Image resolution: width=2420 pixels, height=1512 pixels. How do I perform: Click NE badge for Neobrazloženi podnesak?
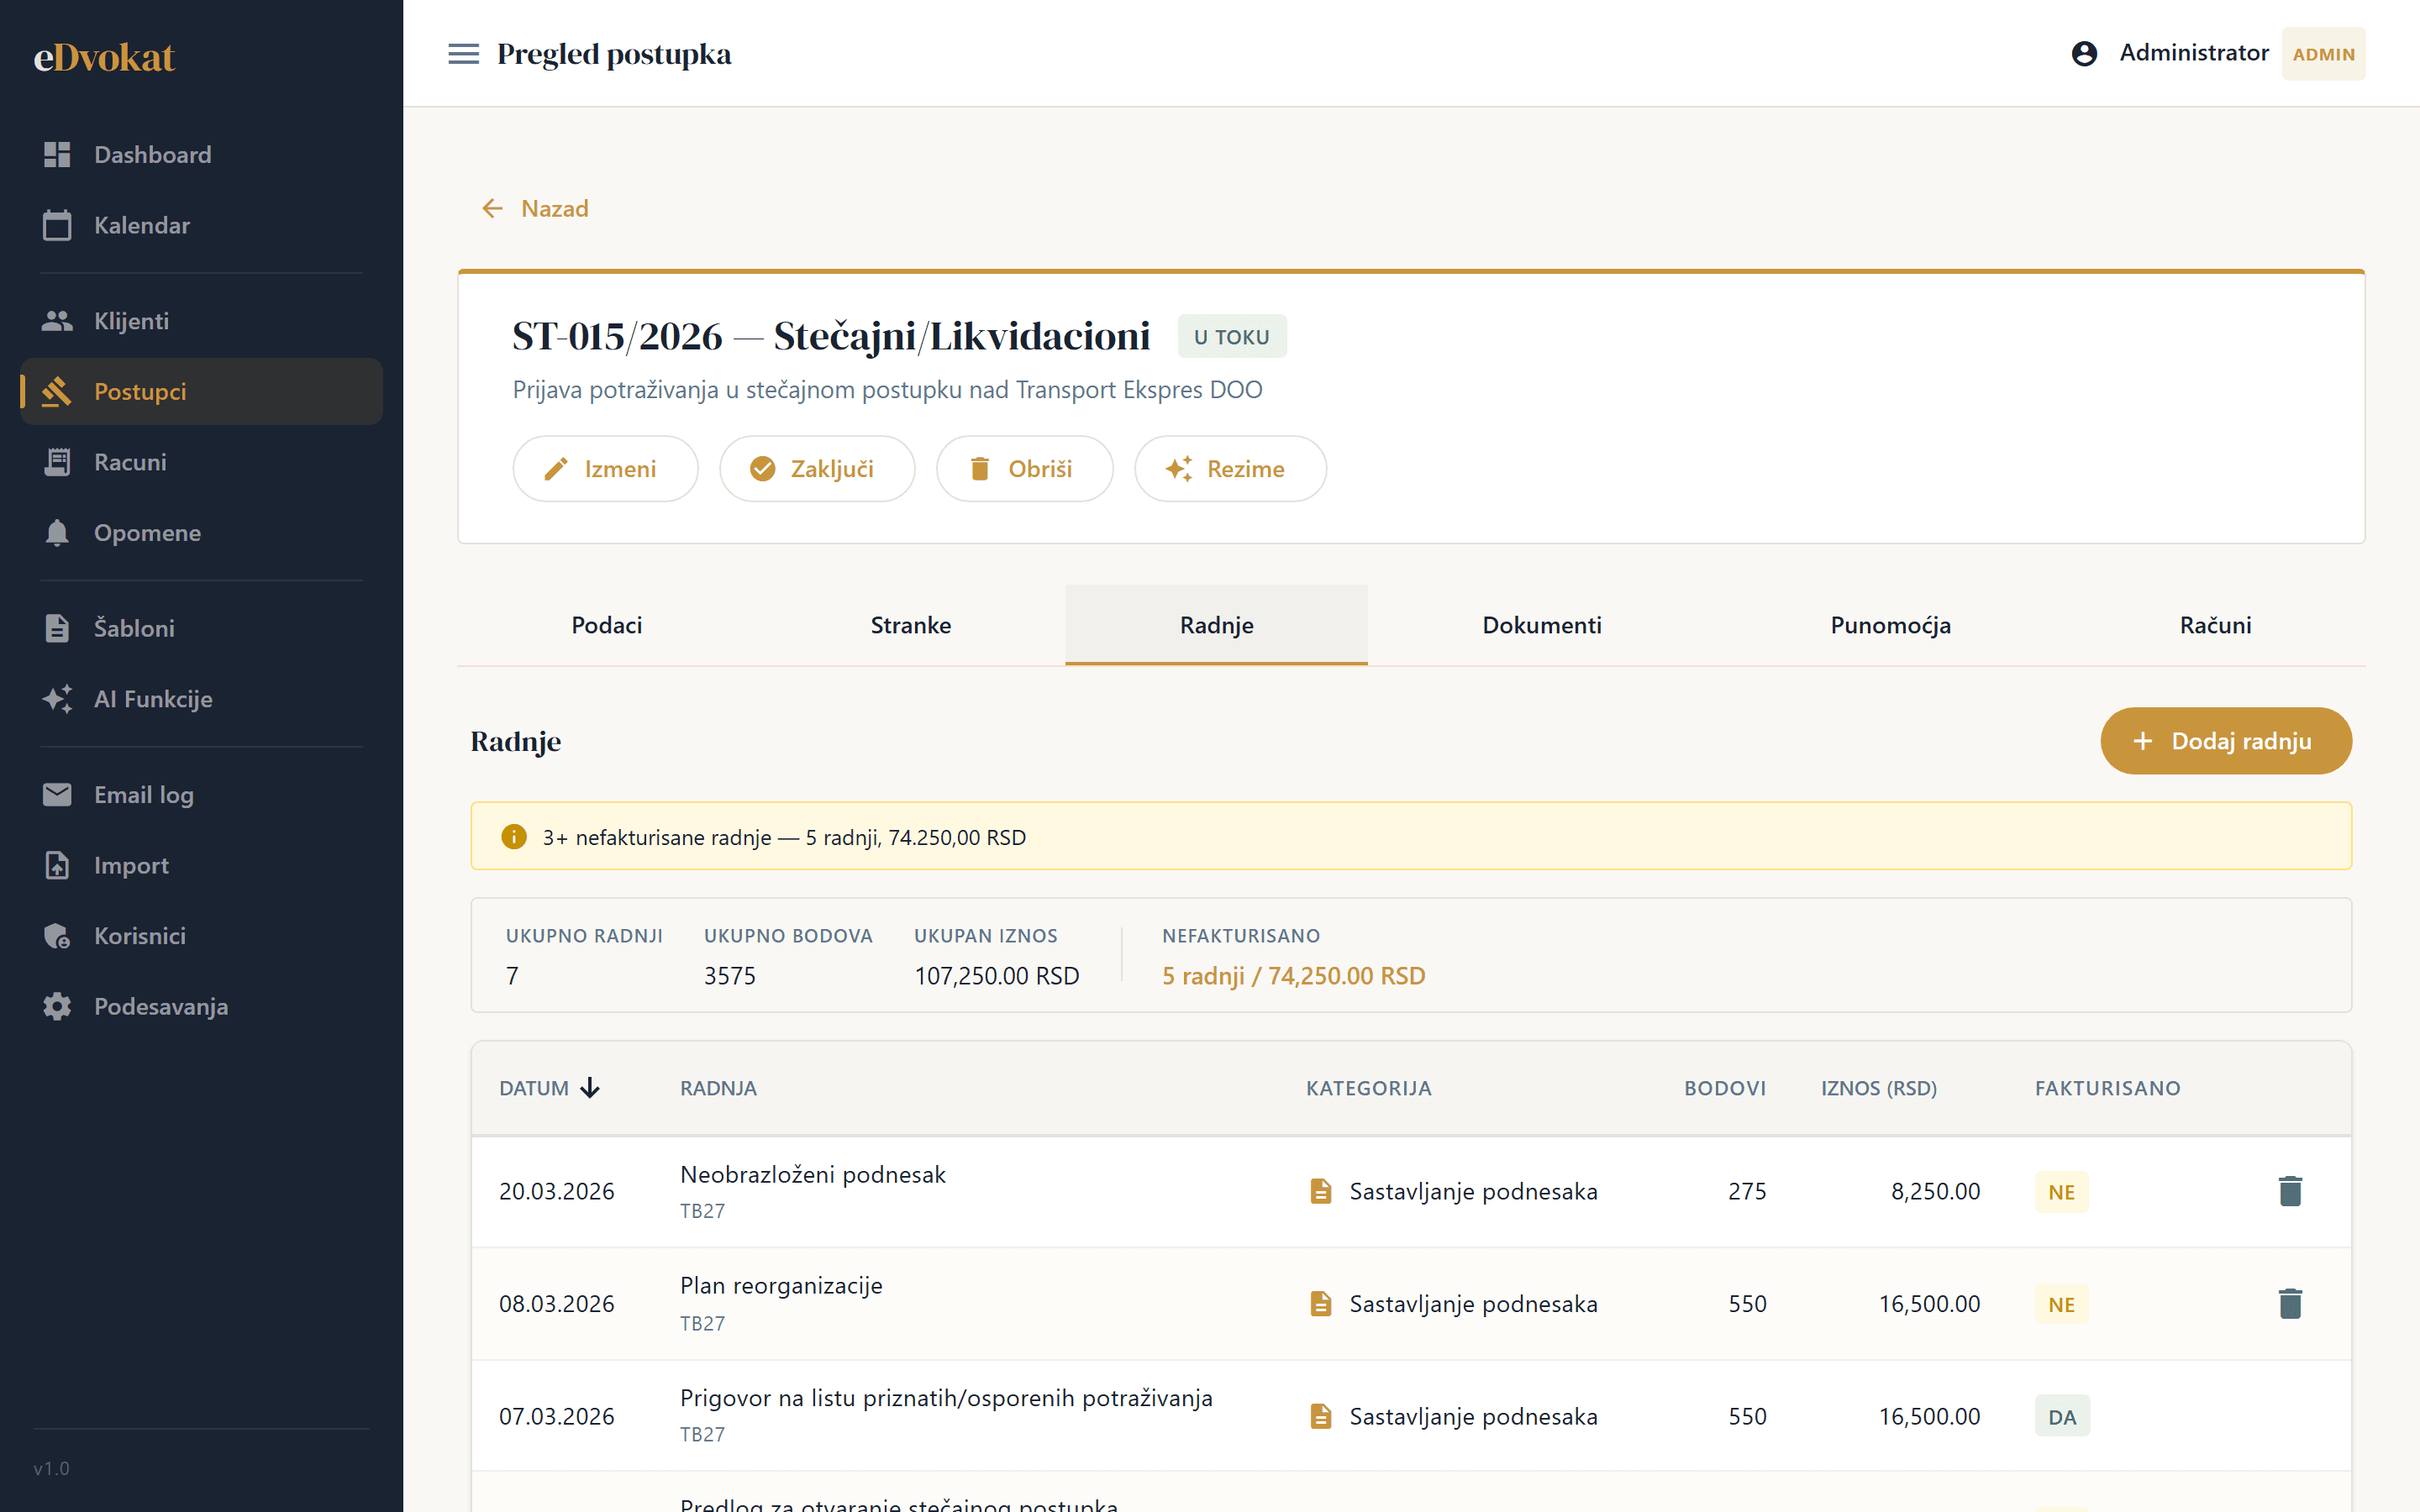[x=2061, y=1192]
